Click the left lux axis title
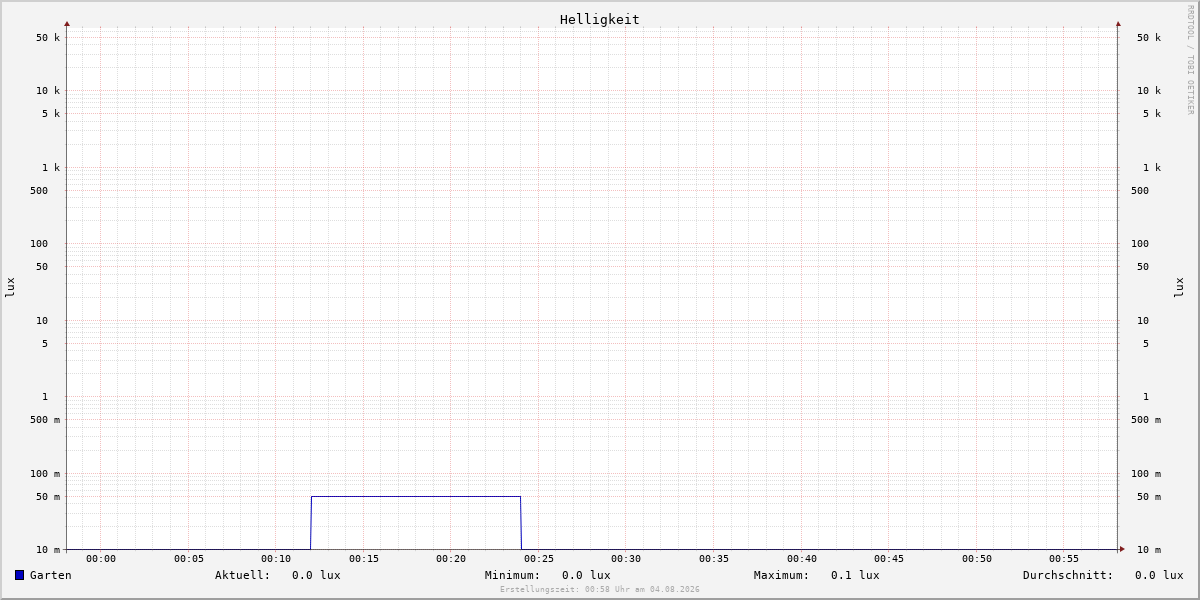1200x600 pixels. [x=10, y=287]
